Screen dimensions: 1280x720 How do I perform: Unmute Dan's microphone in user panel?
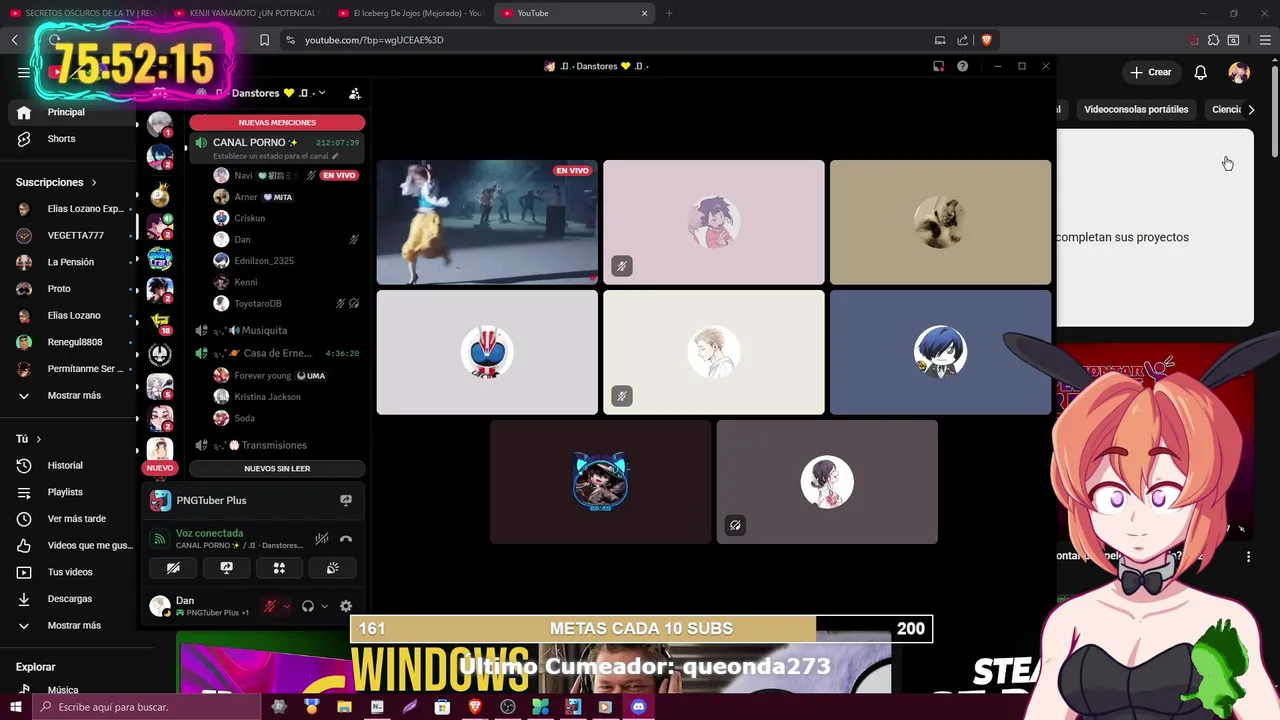pyautogui.click(x=269, y=606)
